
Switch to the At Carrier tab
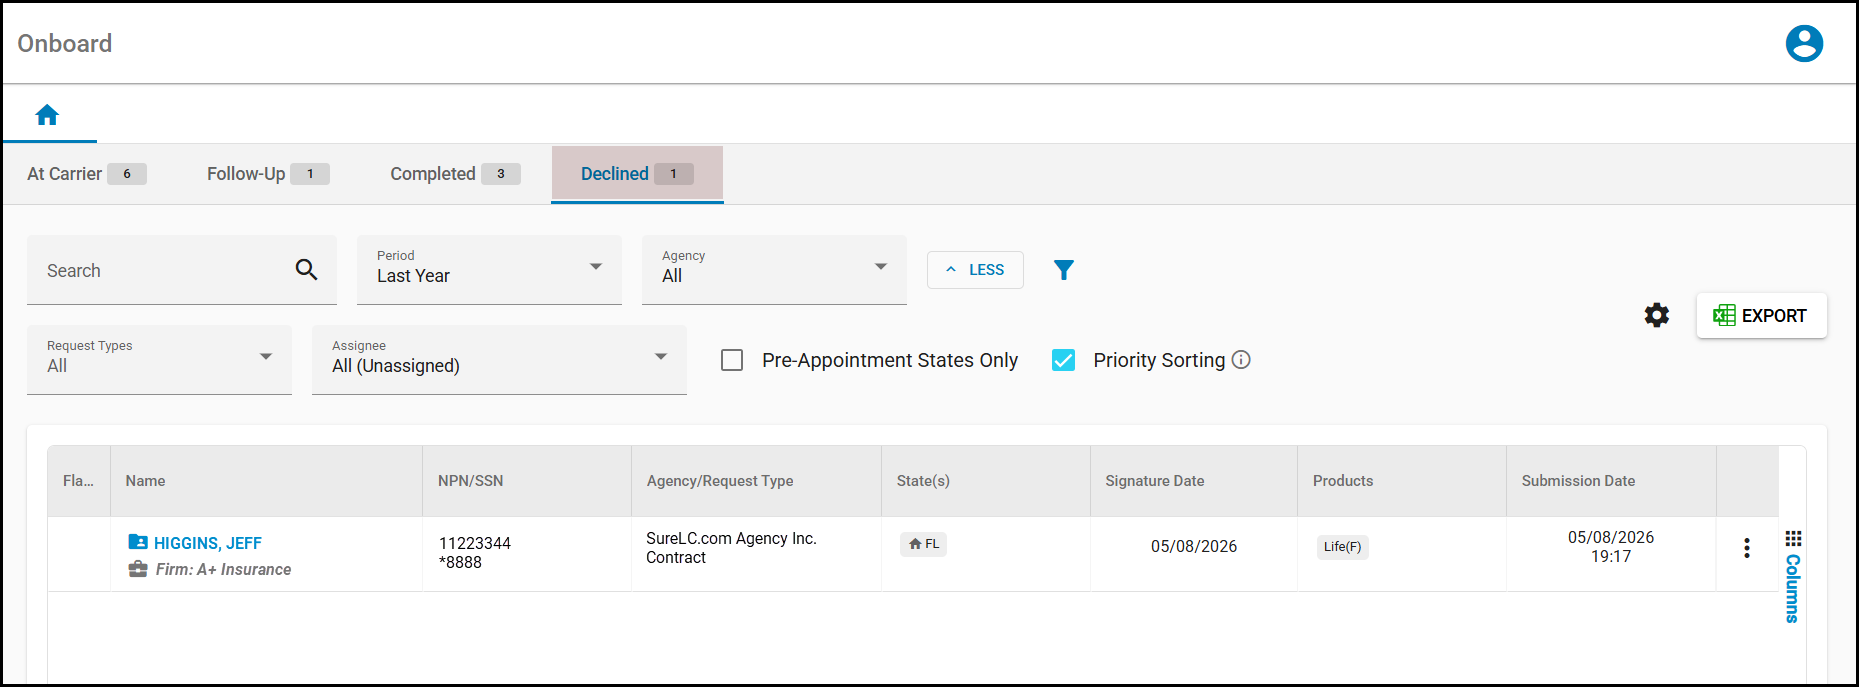coord(87,174)
